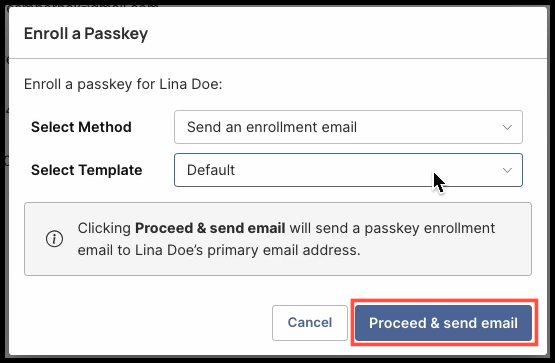Click the Select Template field label
The width and height of the screenshot is (555, 363).
point(87,170)
